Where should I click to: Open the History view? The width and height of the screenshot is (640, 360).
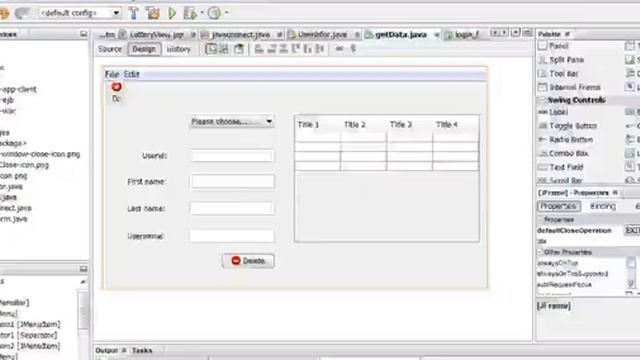pyautogui.click(x=178, y=49)
